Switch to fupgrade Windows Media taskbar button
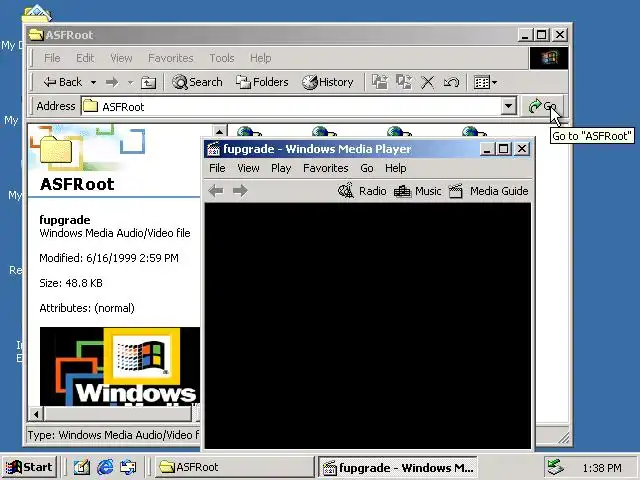The height and width of the screenshot is (480, 640). tap(398, 467)
